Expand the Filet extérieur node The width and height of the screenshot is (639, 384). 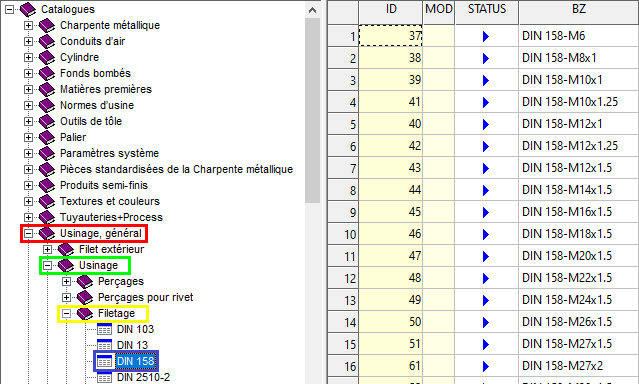click(47, 249)
